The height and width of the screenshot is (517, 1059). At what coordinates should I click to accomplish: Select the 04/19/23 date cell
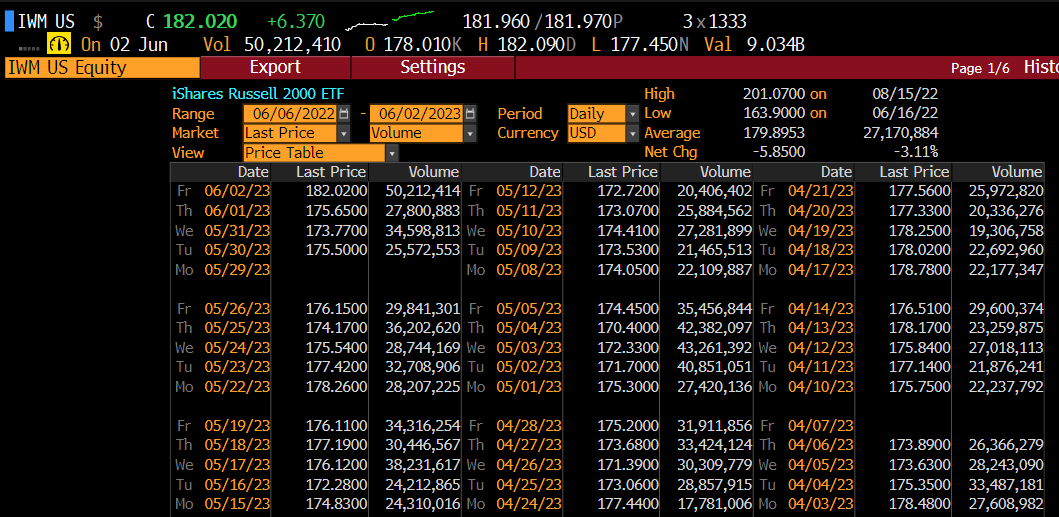(820, 230)
